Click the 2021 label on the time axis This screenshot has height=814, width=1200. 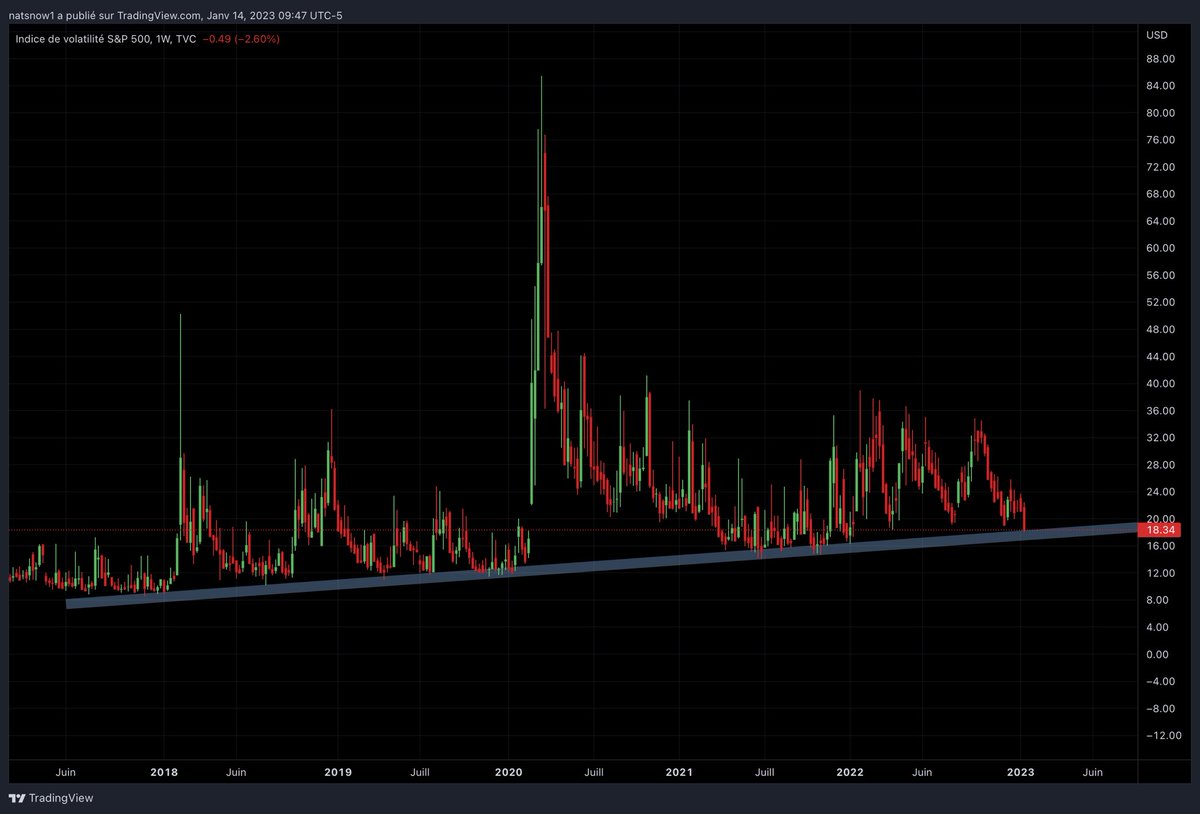click(679, 772)
